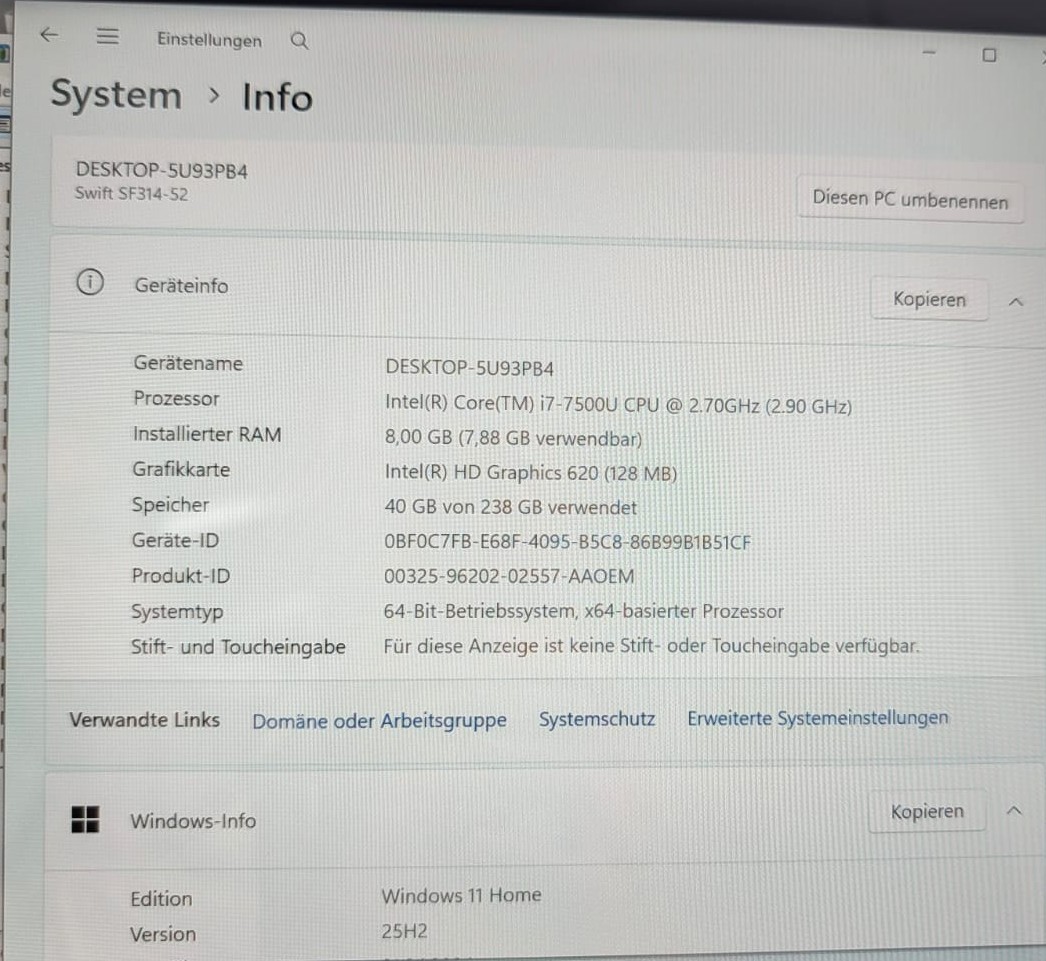Click the System breadcrumb
Viewport: 1046px width, 961px height.
pyautogui.click(x=117, y=94)
